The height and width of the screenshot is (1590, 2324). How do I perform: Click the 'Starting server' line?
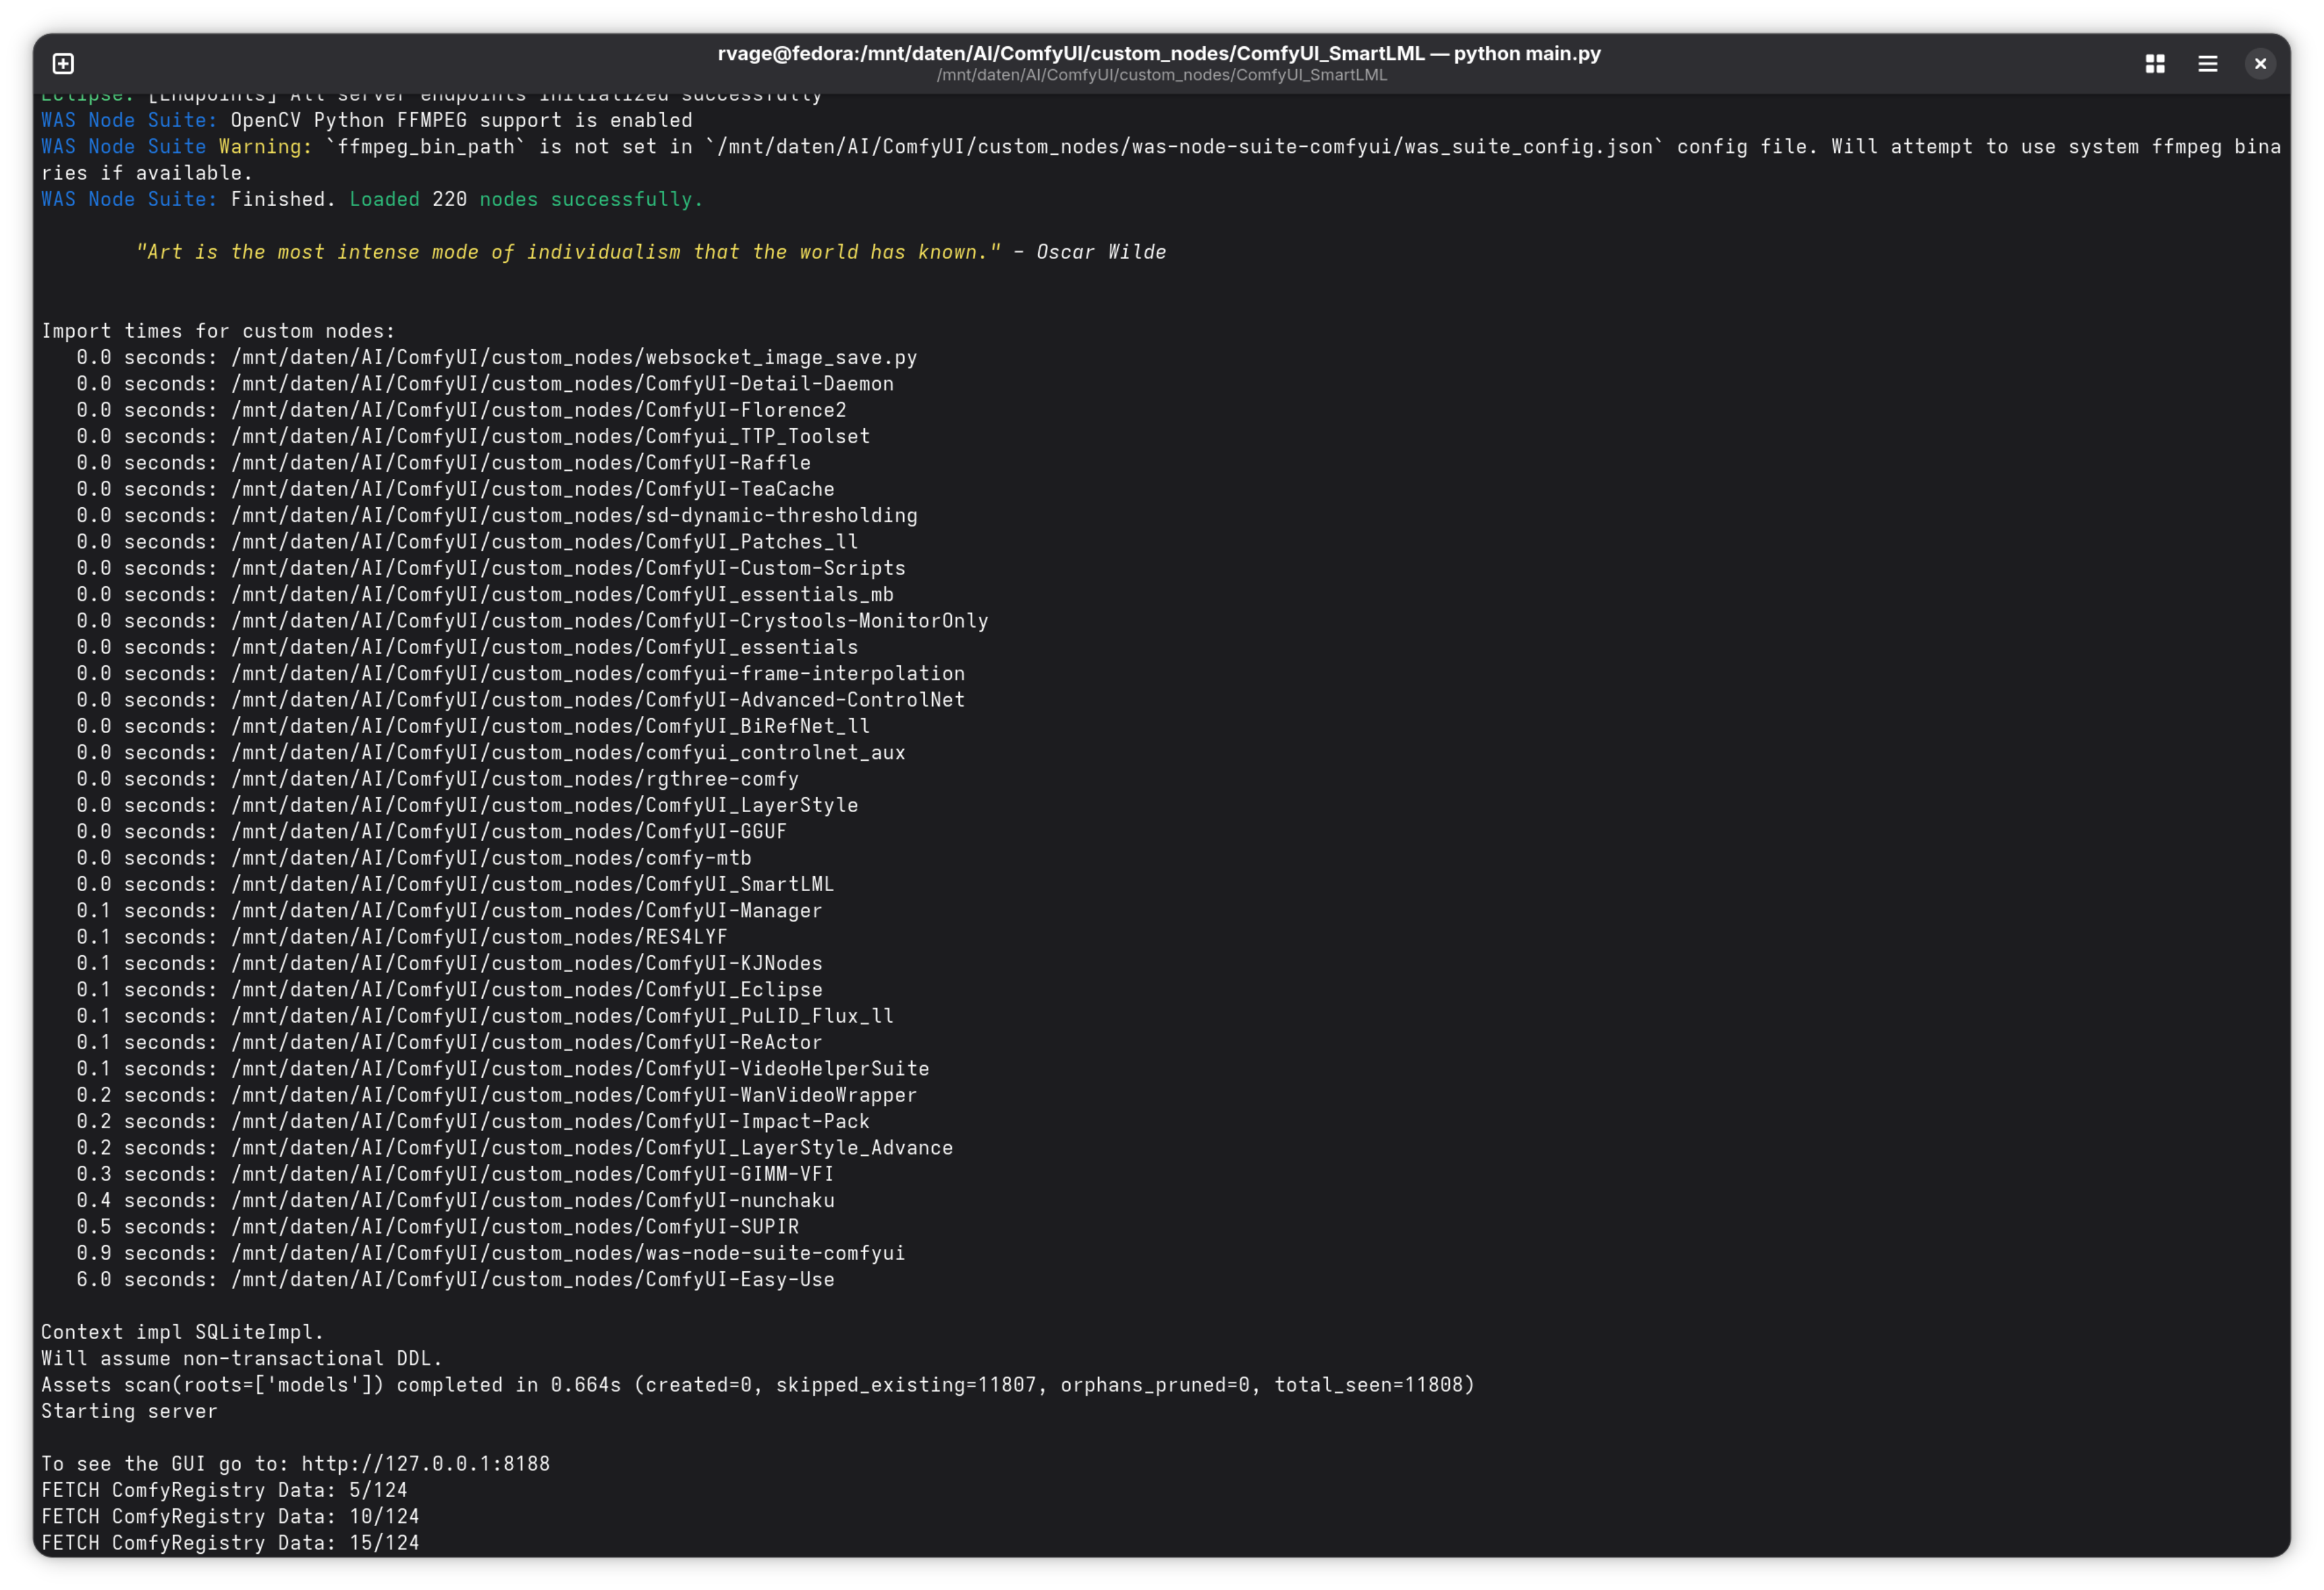click(129, 1411)
